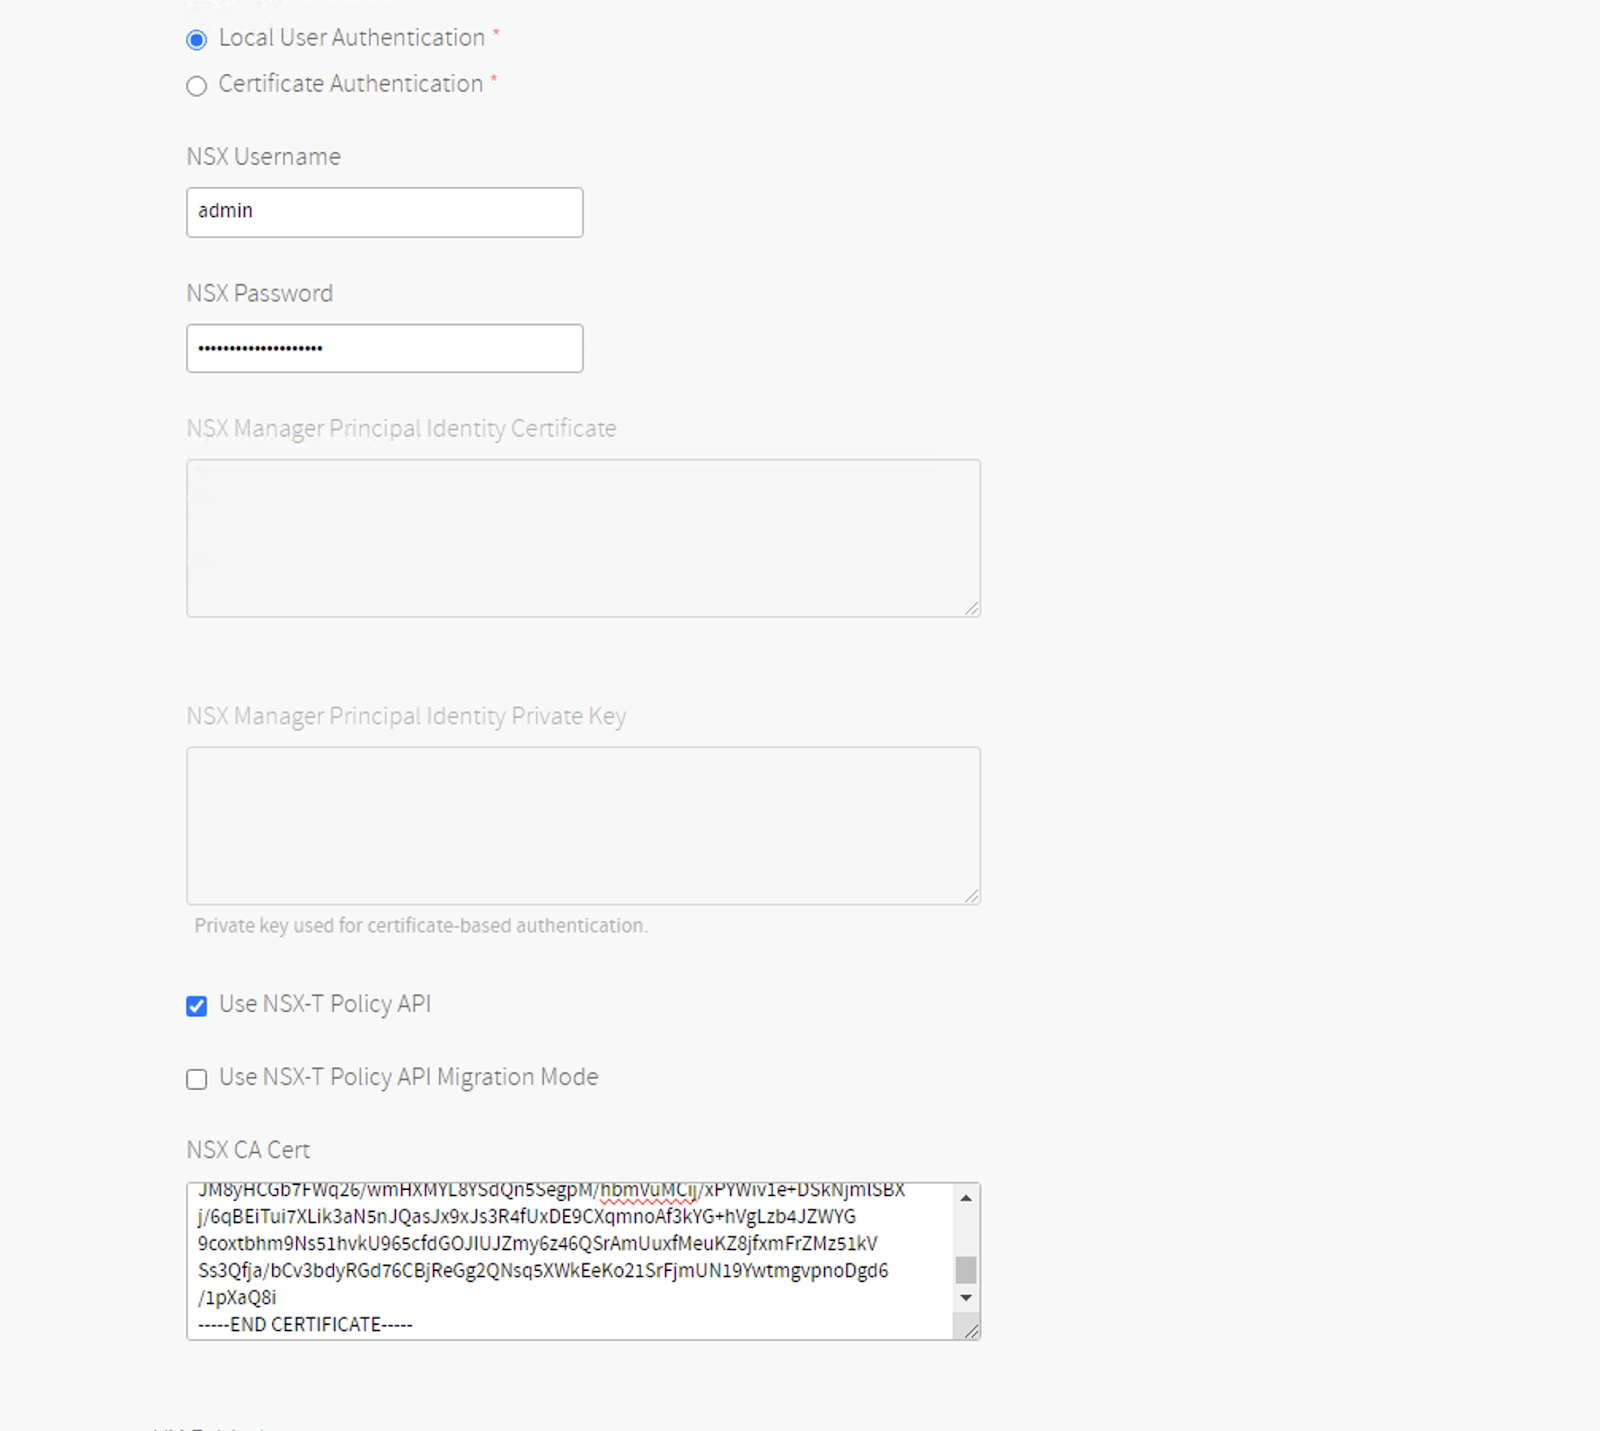Image resolution: width=1600 pixels, height=1431 pixels.
Task: Enable Use NSX-T Policy API Migration Mode
Action: click(197, 1079)
